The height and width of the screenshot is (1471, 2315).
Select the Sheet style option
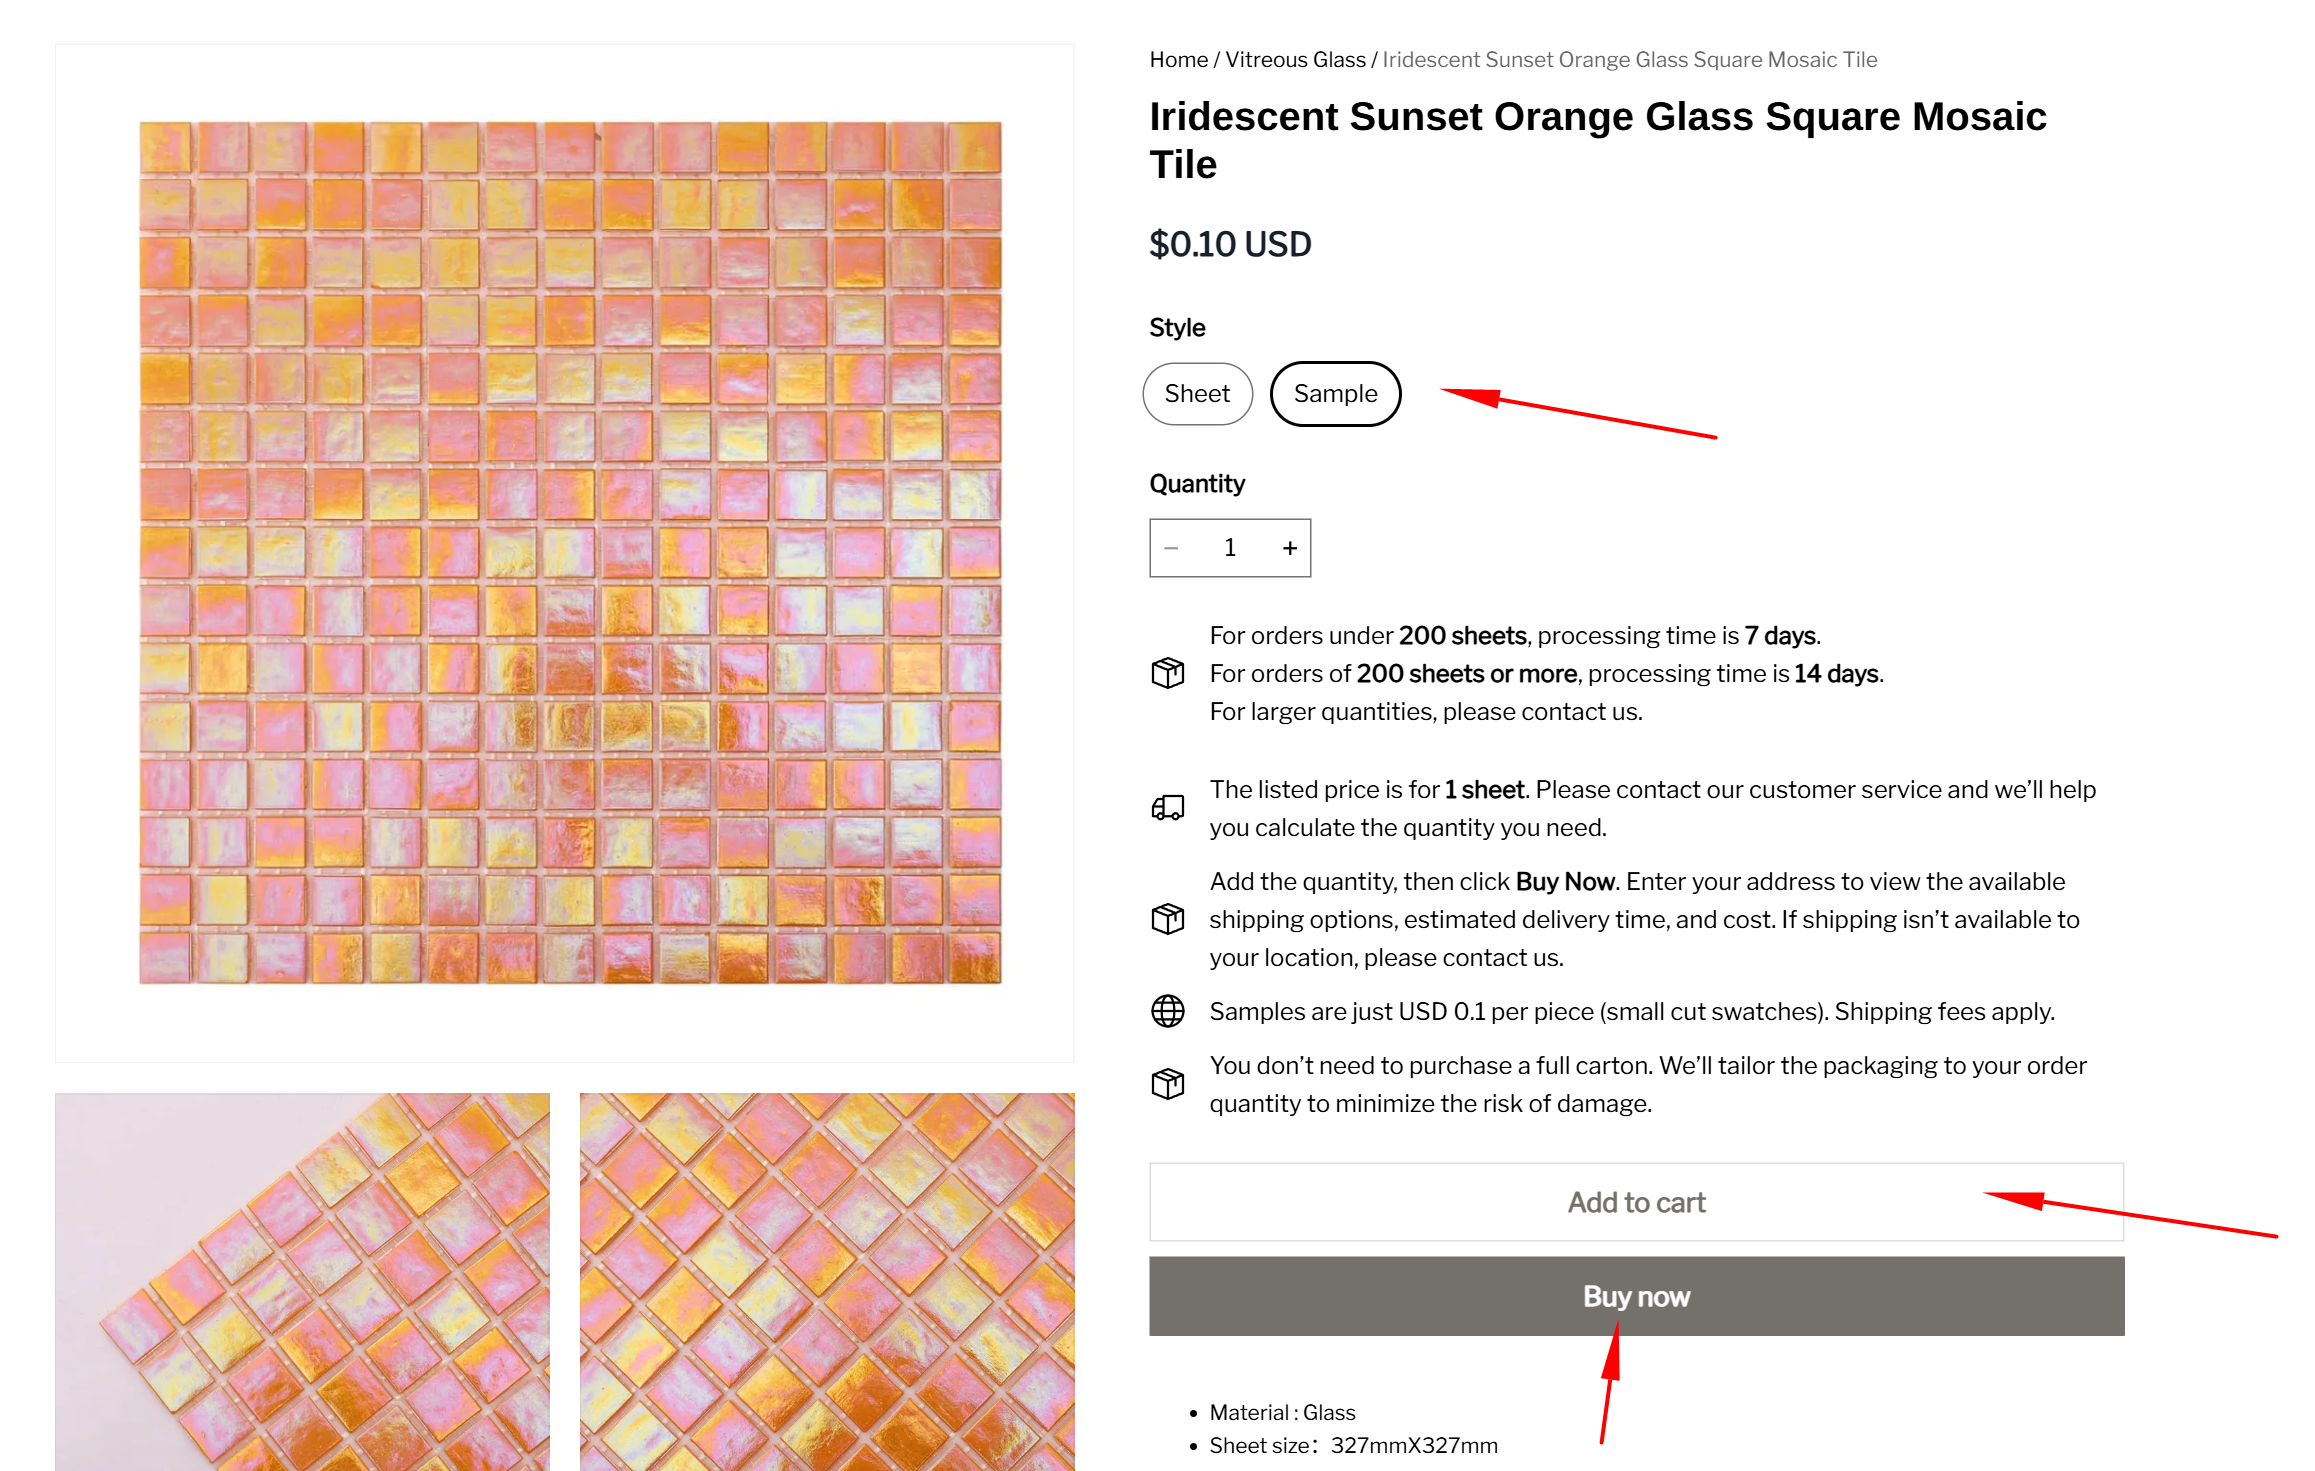point(1197,394)
